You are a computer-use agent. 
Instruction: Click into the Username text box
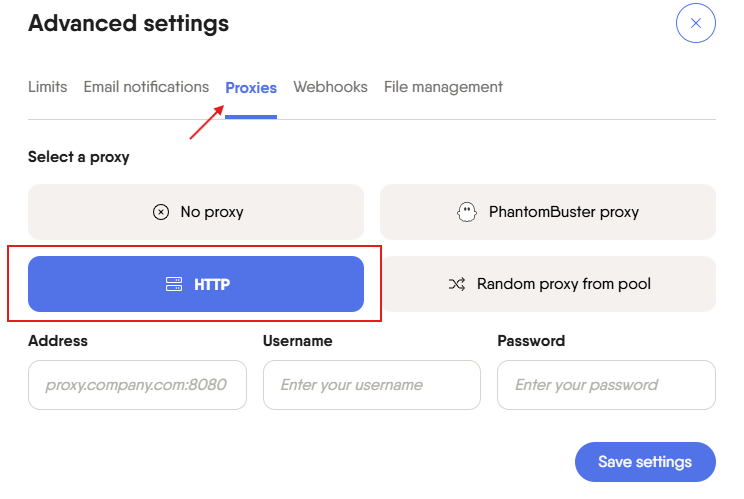371,385
